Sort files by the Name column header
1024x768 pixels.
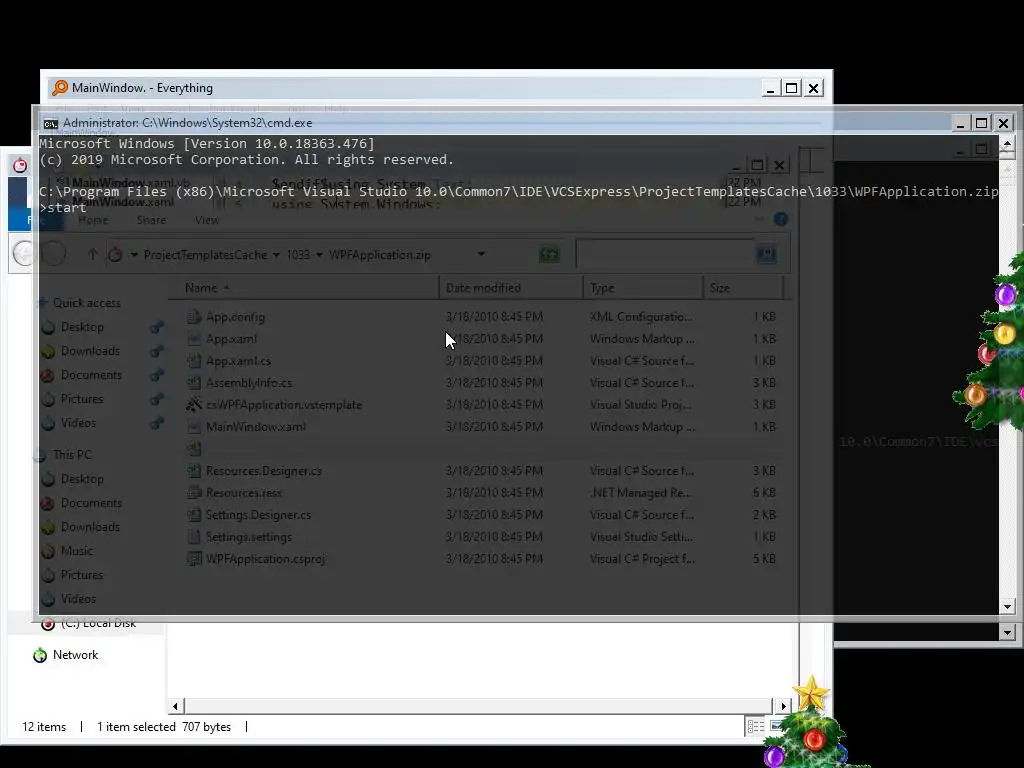304,288
